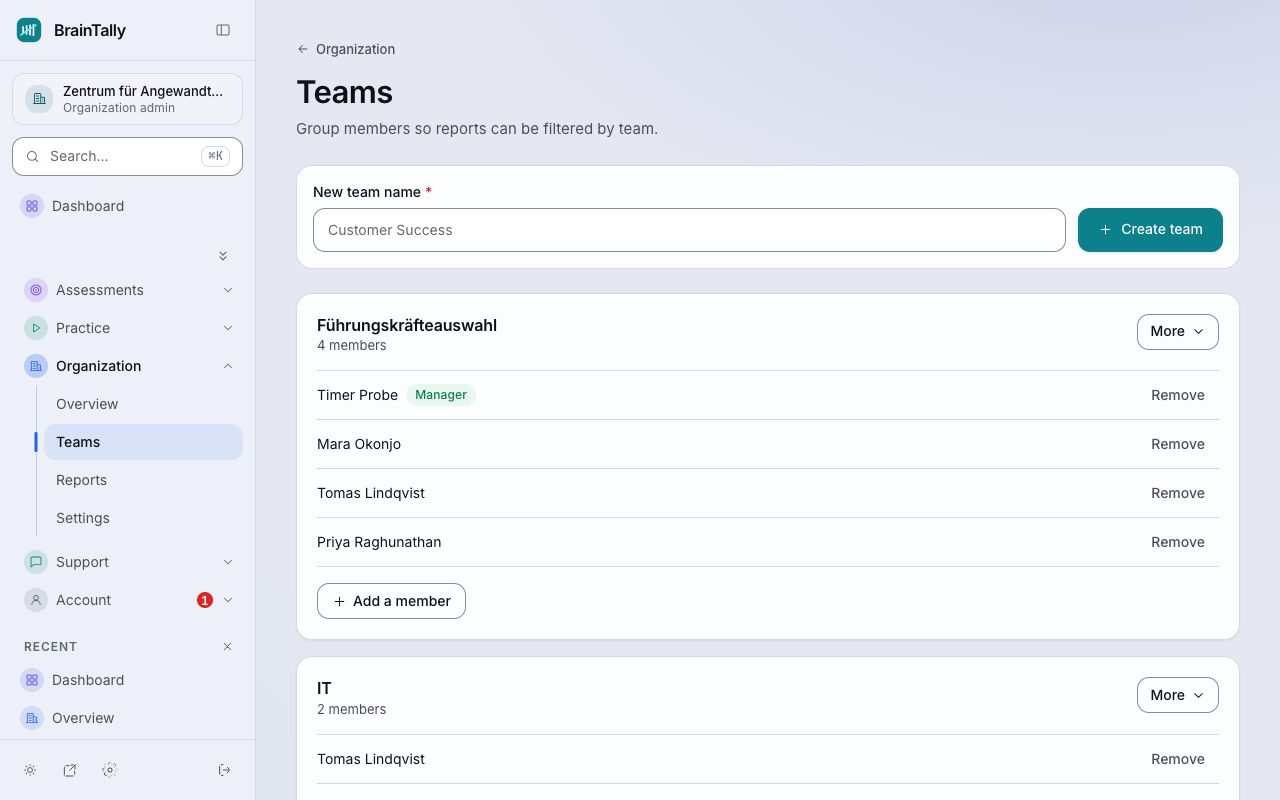Image resolution: width=1280 pixels, height=800 pixels.
Task: Click Add a member button
Action: tap(391, 601)
